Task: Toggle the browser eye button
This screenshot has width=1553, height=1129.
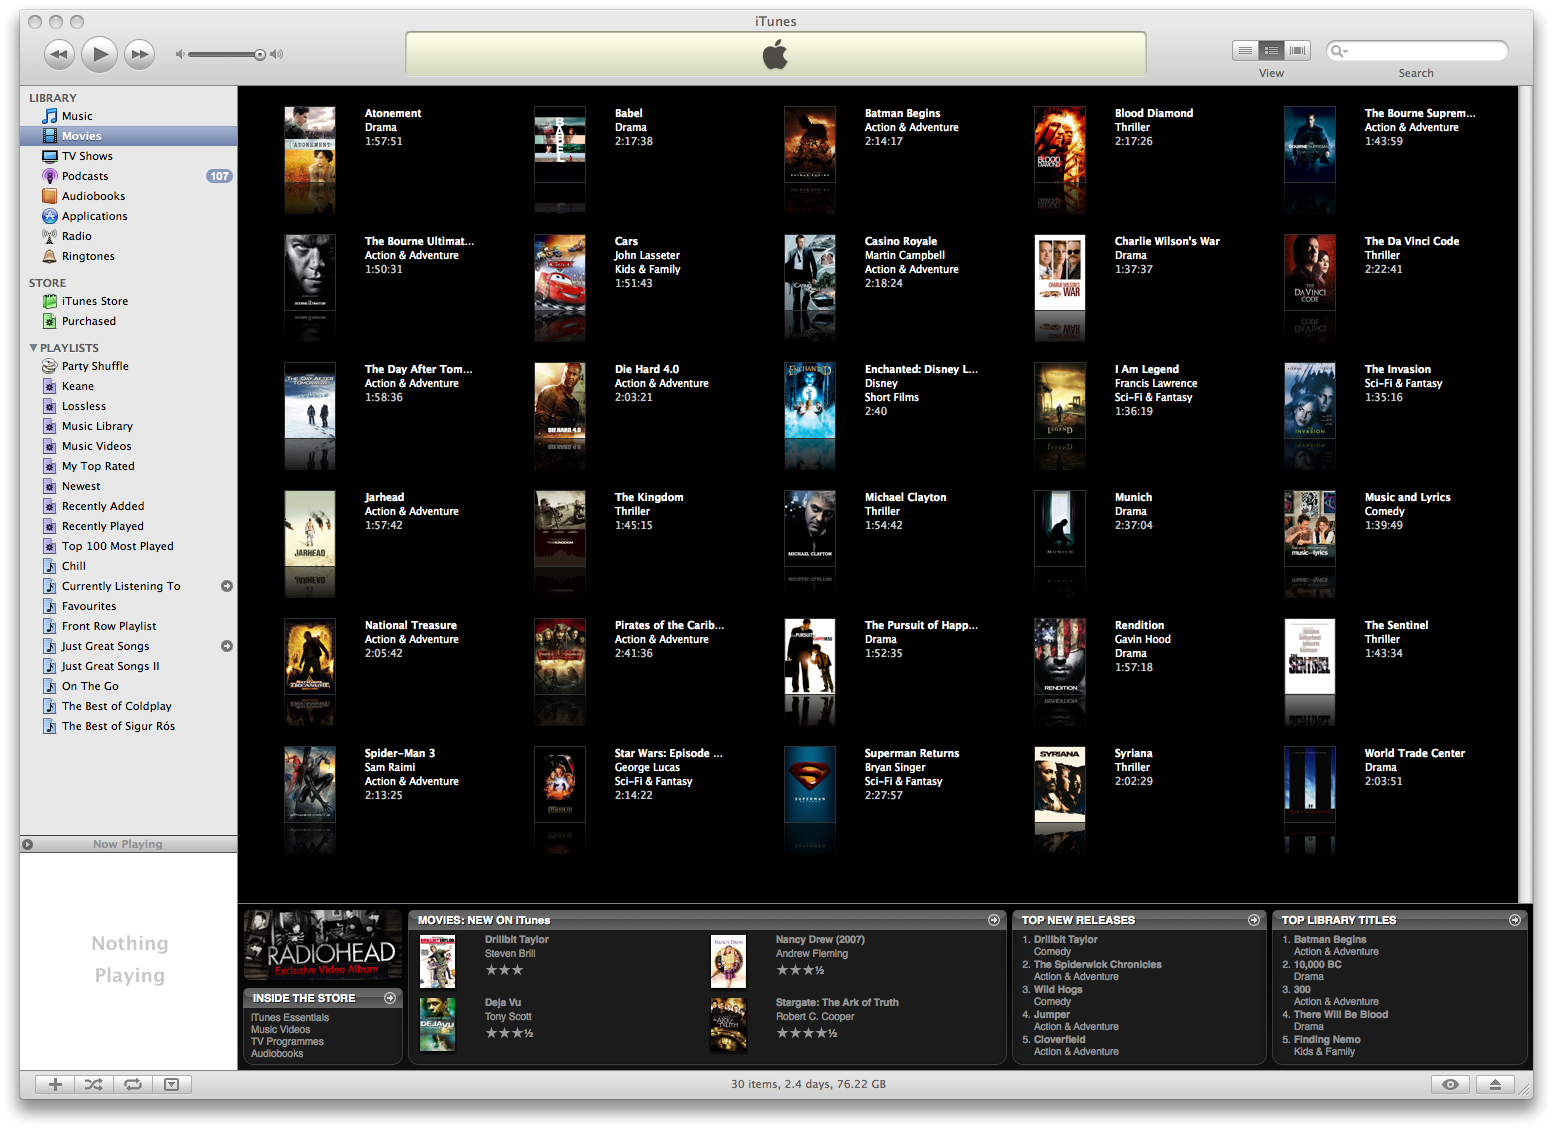Action: coord(1450,1084)
